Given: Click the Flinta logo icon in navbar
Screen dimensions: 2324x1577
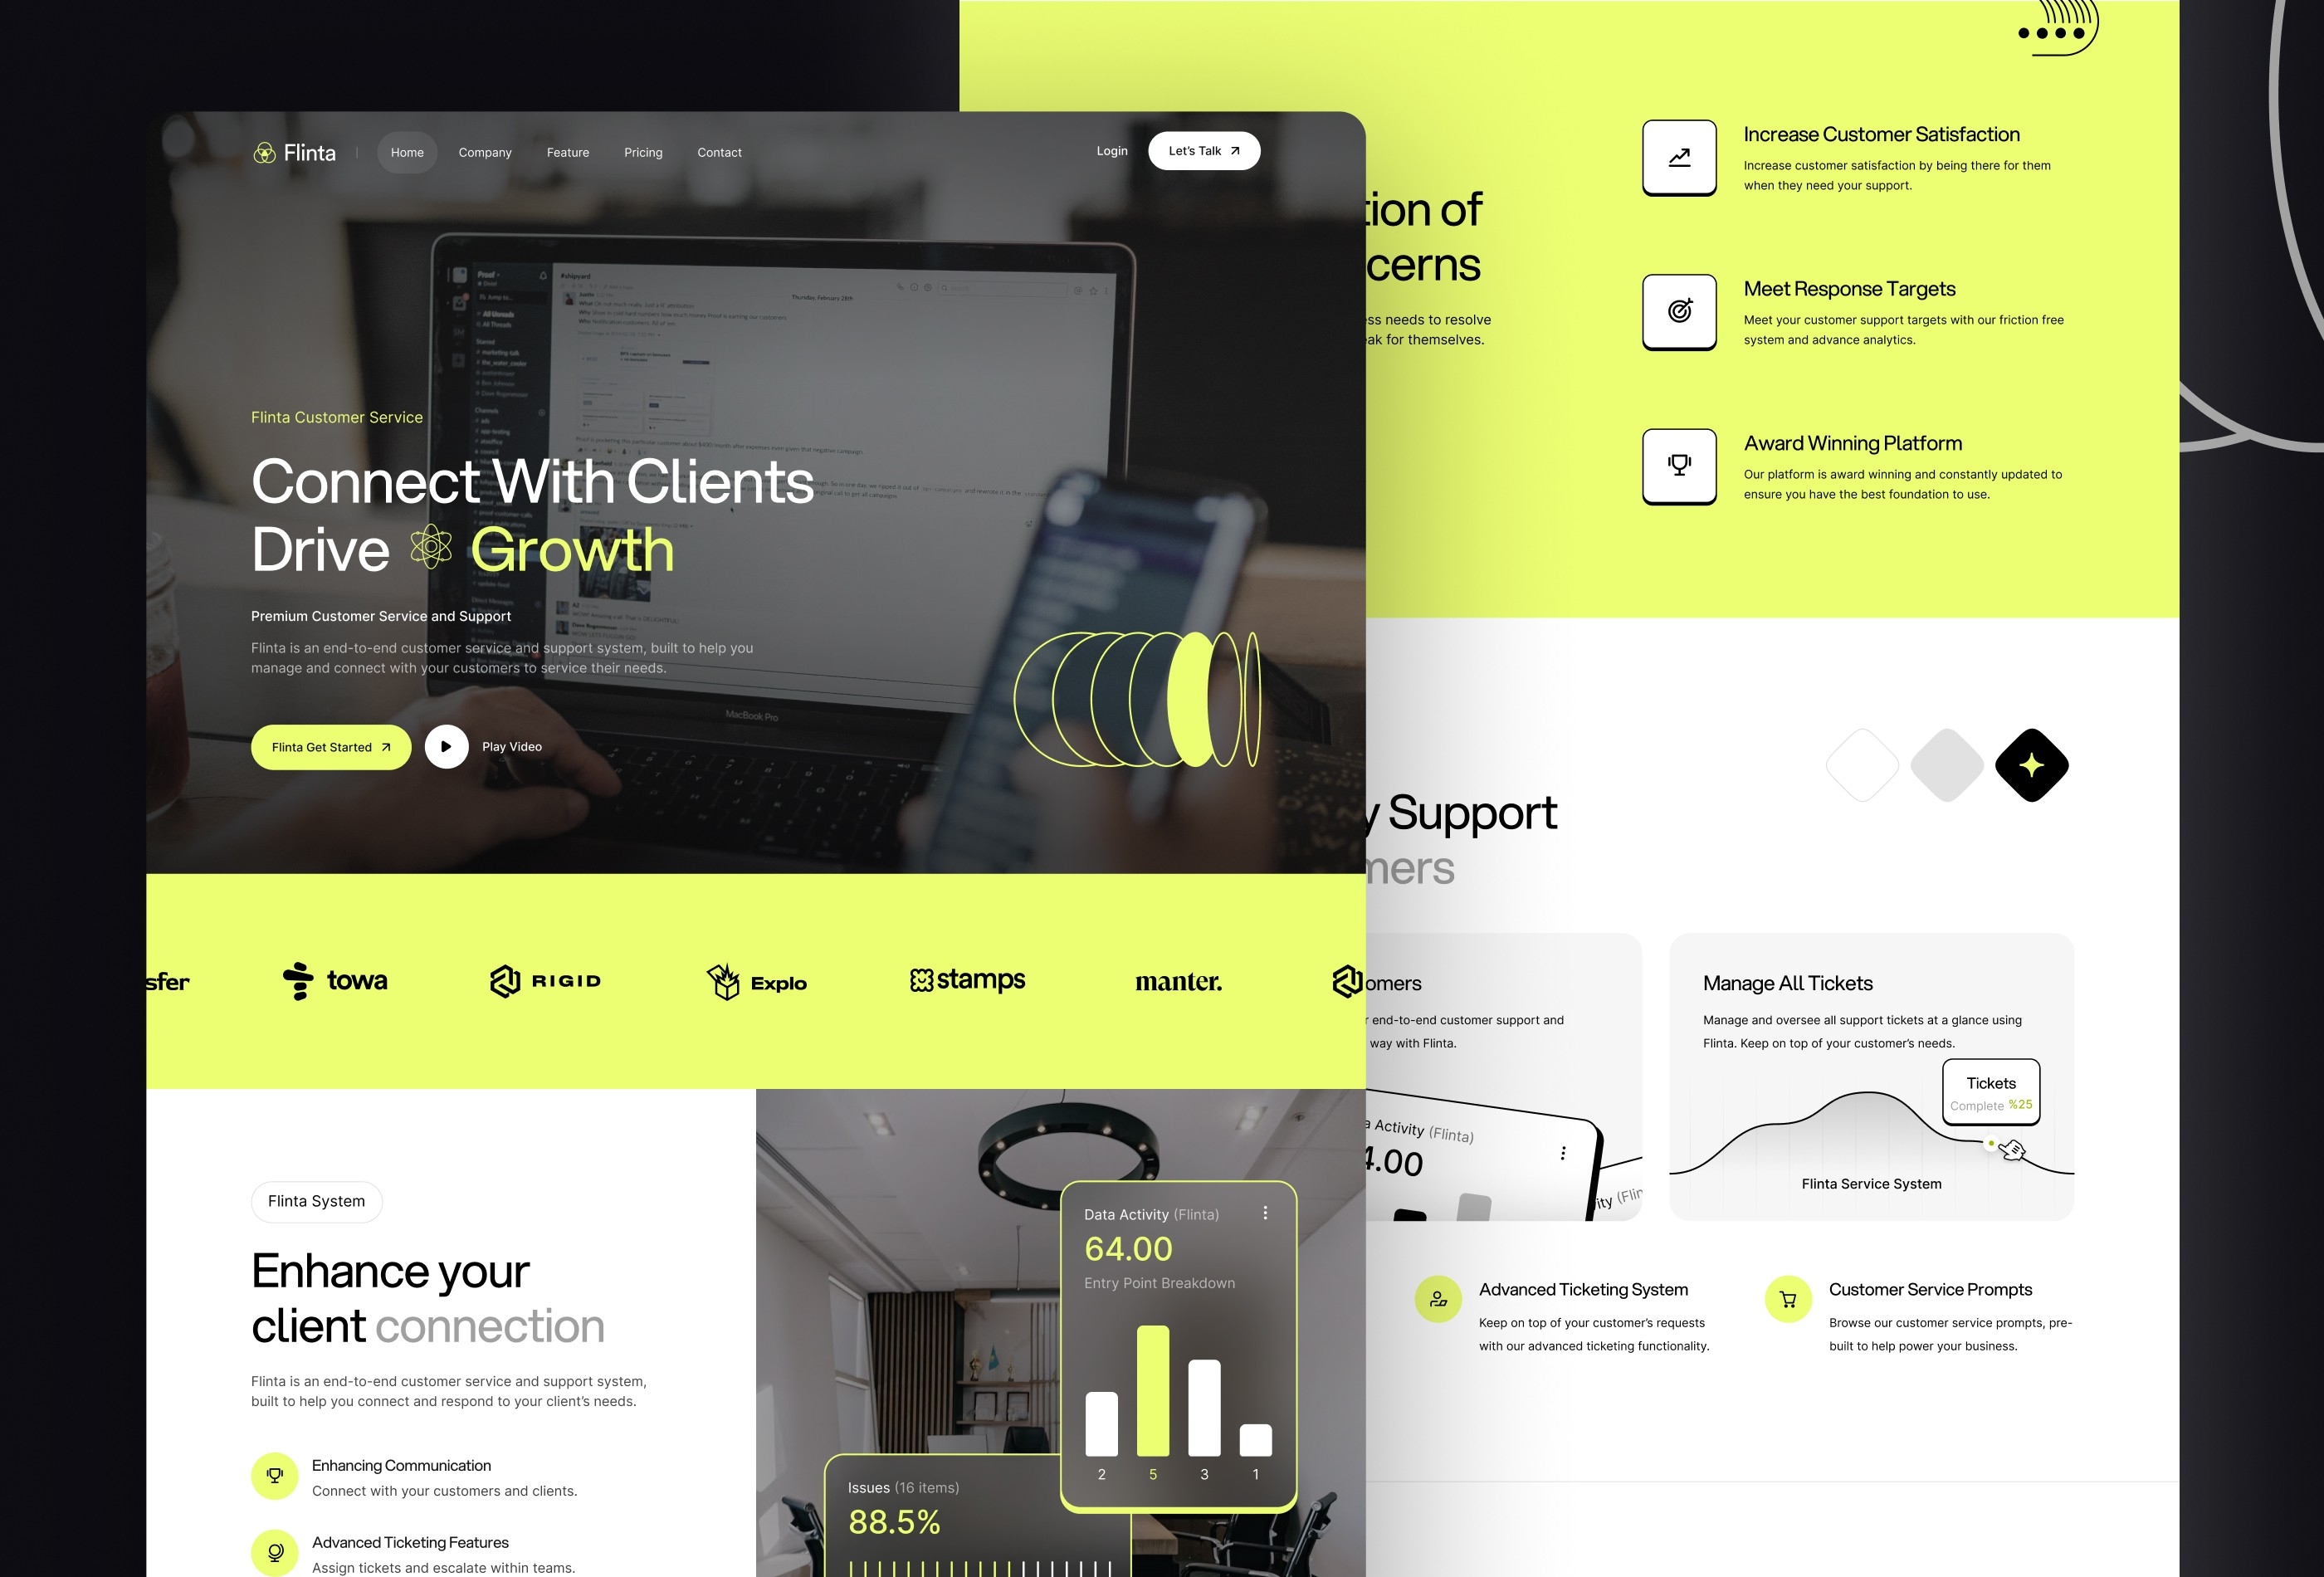Looking at the screenshot, I should click(267, 151).
